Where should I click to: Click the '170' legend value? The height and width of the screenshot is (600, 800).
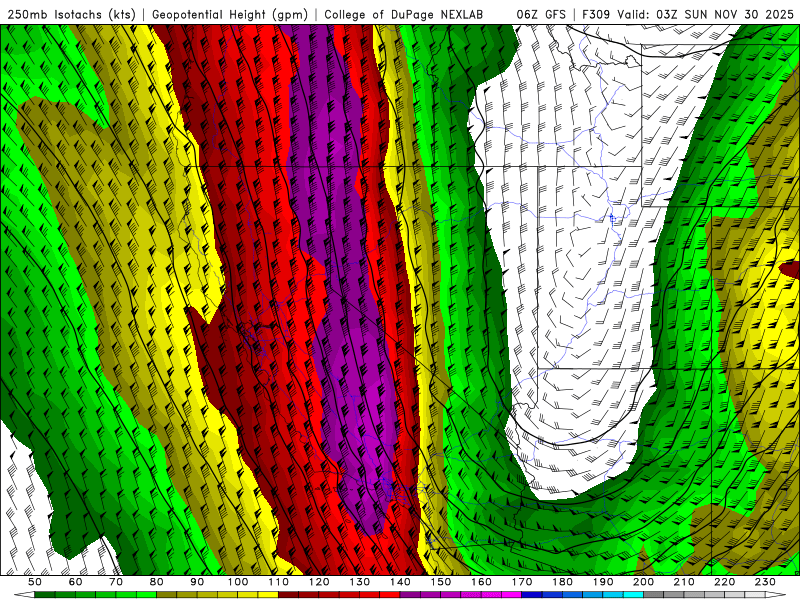[x=522, y=582]
